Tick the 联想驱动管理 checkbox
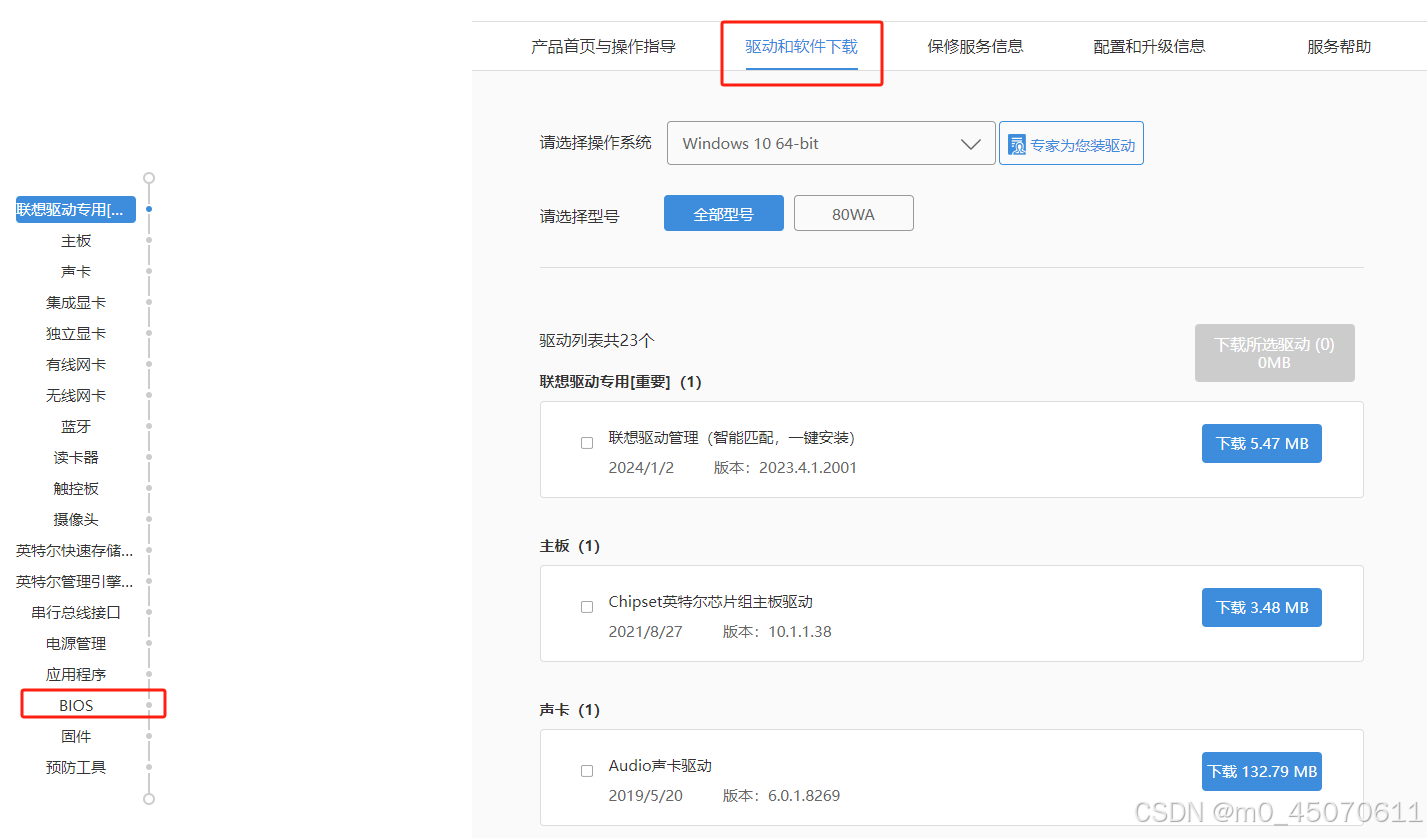Screen dimensions: 1427x838 pyautogui.click(x=587, y=443)
